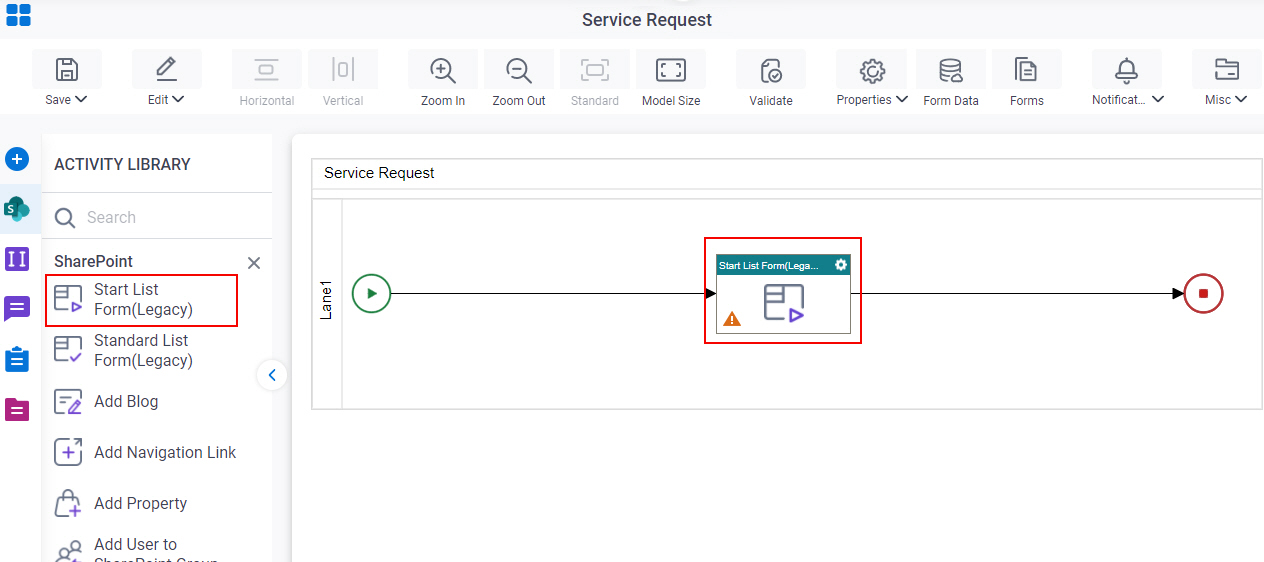This screenshot has width=1264, height=562.
Task: Expand the Misc dropdown arrow
Action: (1241, 99)
